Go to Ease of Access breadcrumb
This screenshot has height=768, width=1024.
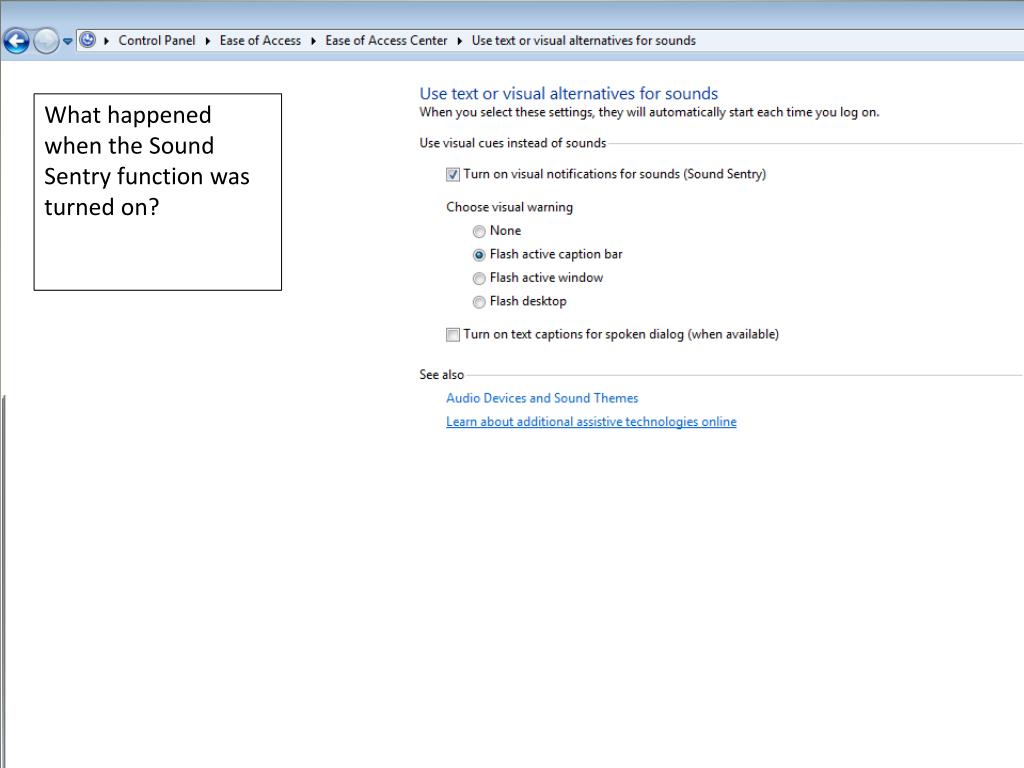coord(260,40)
